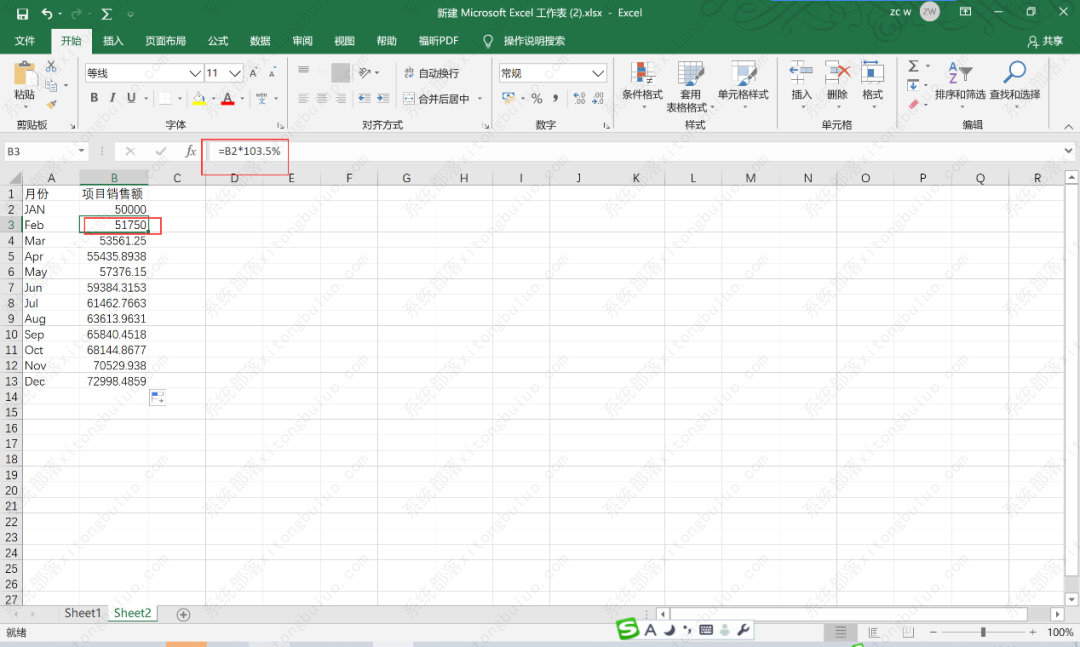Apply underline to cell text
Viewport: 1080px width, 647px height.
coord(130,97)
